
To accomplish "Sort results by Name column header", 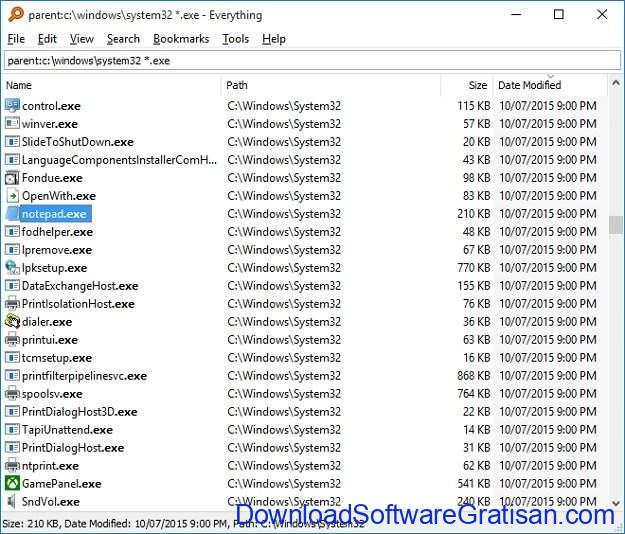I will tap(112, 85).
